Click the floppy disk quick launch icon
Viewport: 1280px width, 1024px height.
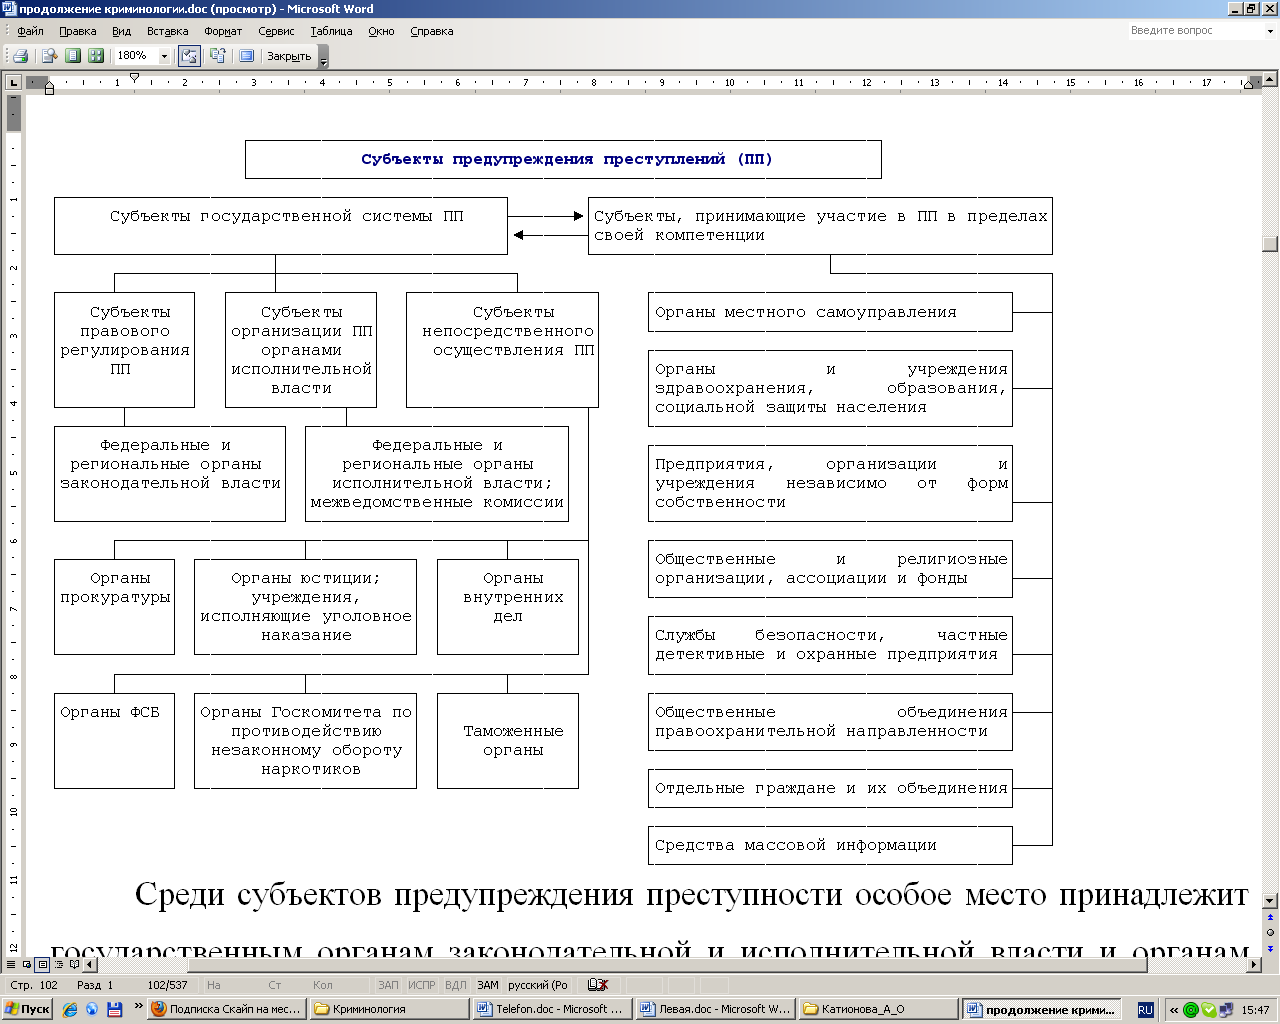point(114,1010)
